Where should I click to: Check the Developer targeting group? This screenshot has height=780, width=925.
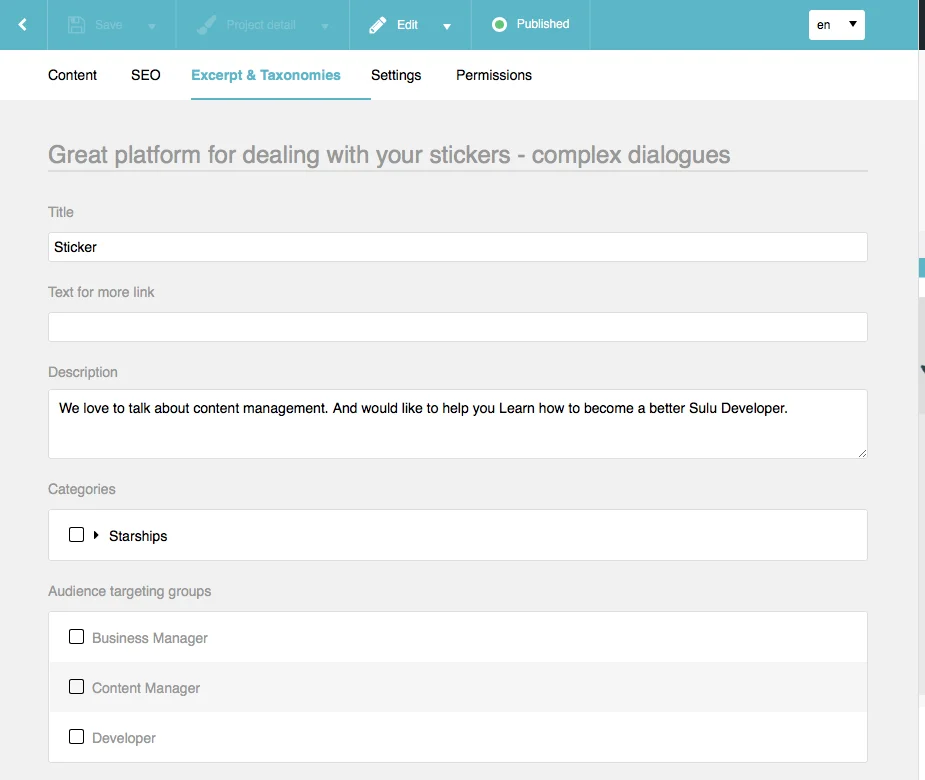pyautogui.click(x=76, y=736)
